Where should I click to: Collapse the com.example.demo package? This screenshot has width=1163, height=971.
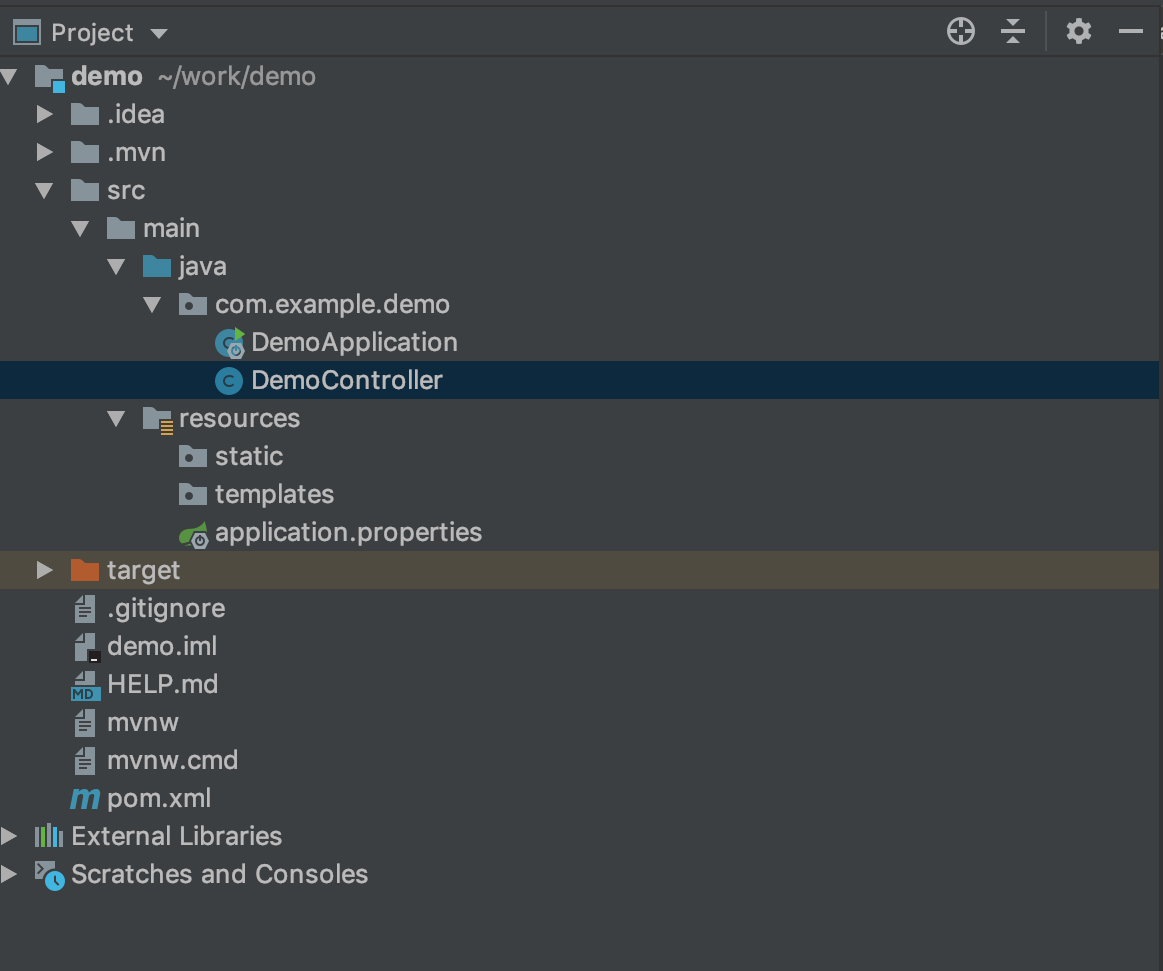click(x=152, y=305)
